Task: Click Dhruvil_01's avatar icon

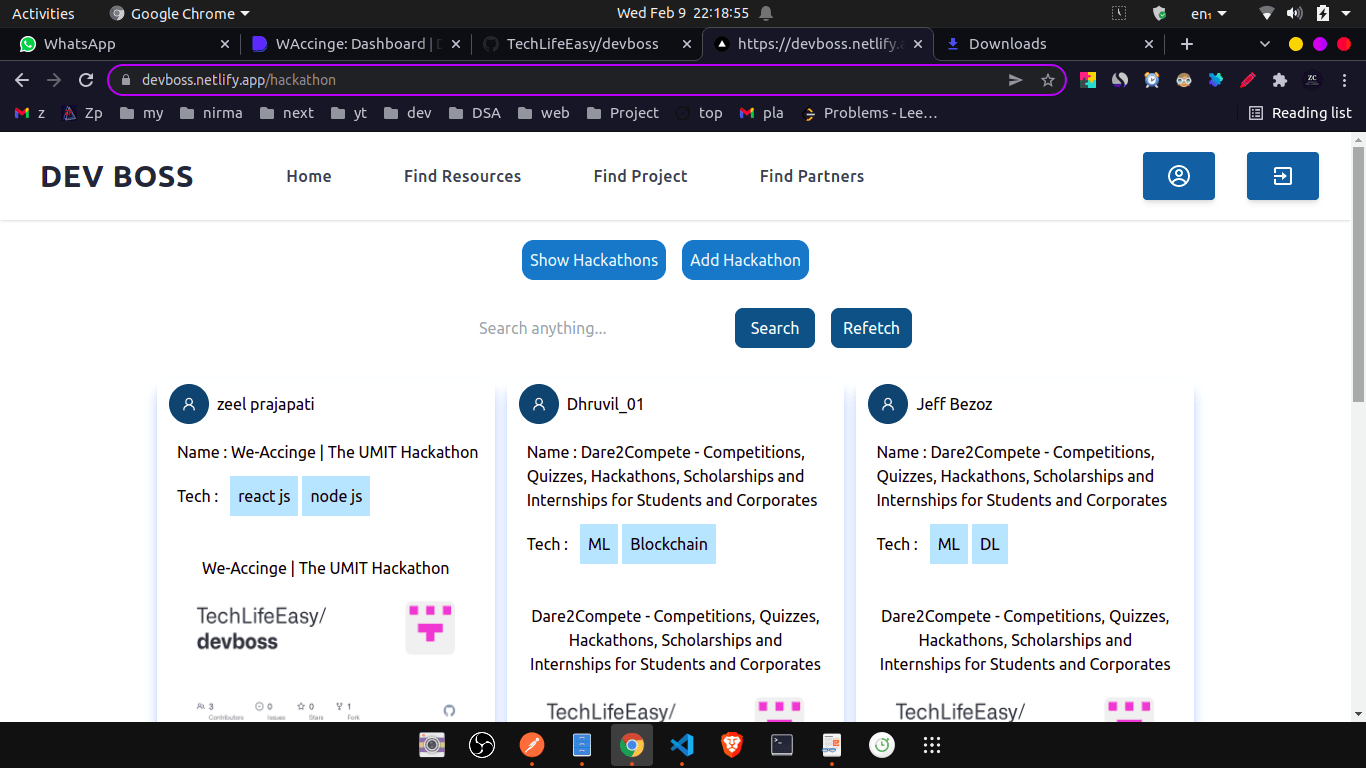Action: [x=539, y=404]
